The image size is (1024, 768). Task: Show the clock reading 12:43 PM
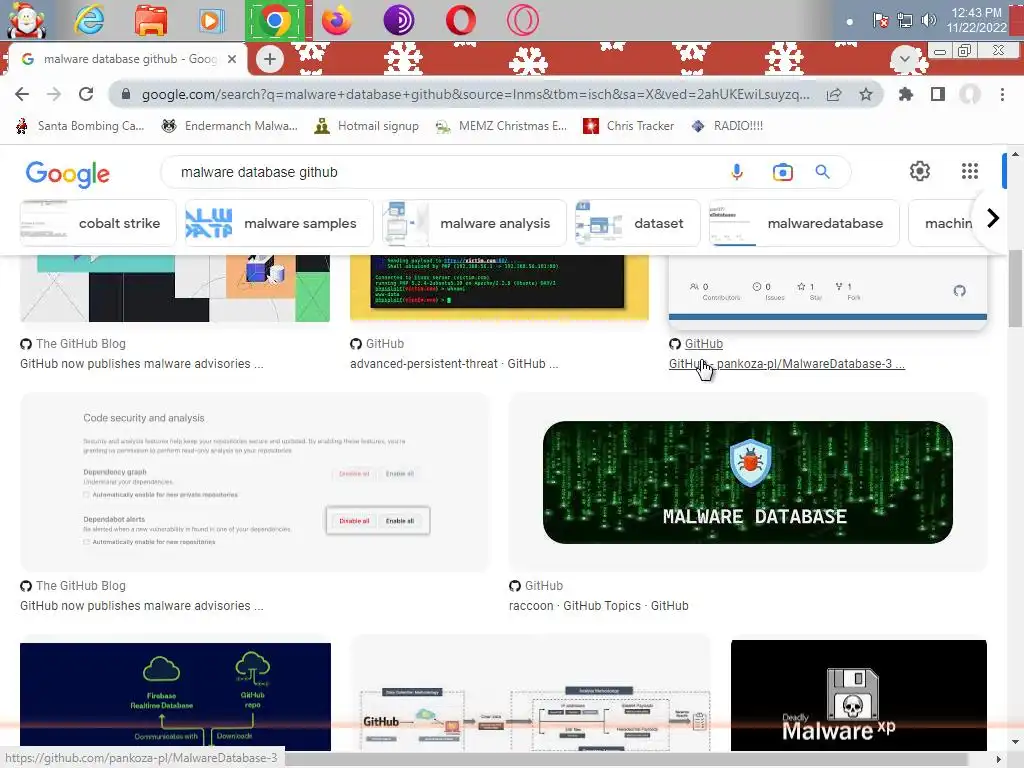[976, 20]
